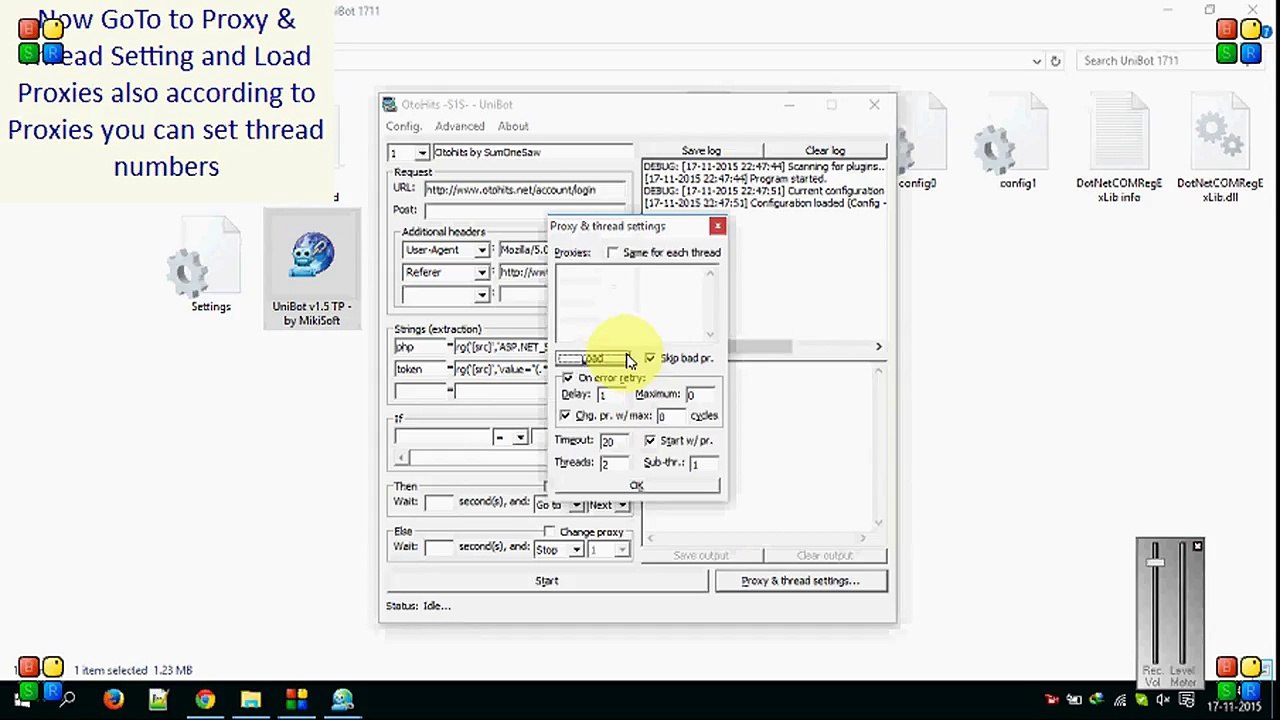Click the Maximum retries input field
1280x720 pixels.
click(700, 395)
